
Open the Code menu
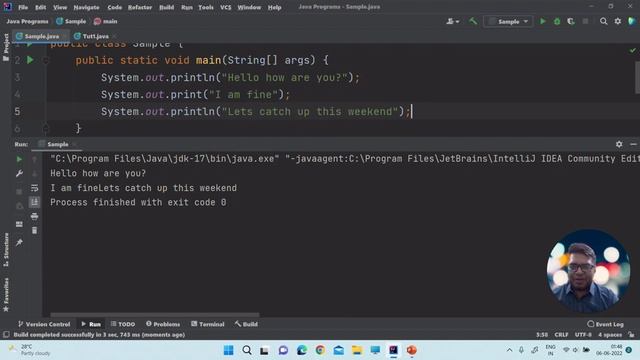coord(115,7)
